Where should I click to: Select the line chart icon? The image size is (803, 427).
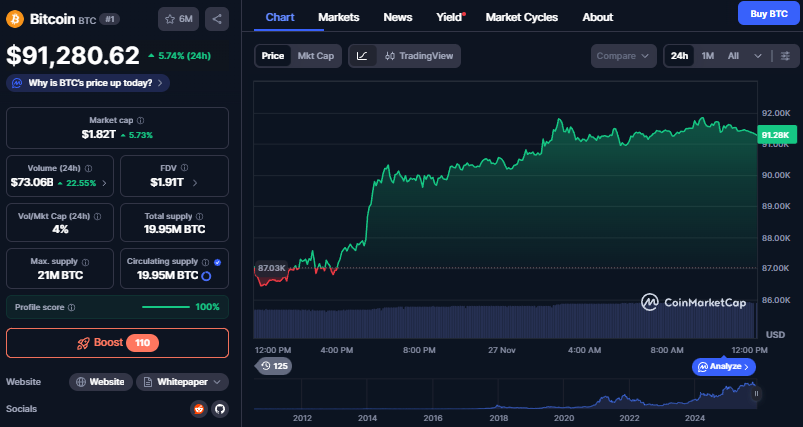coord(362,56)
